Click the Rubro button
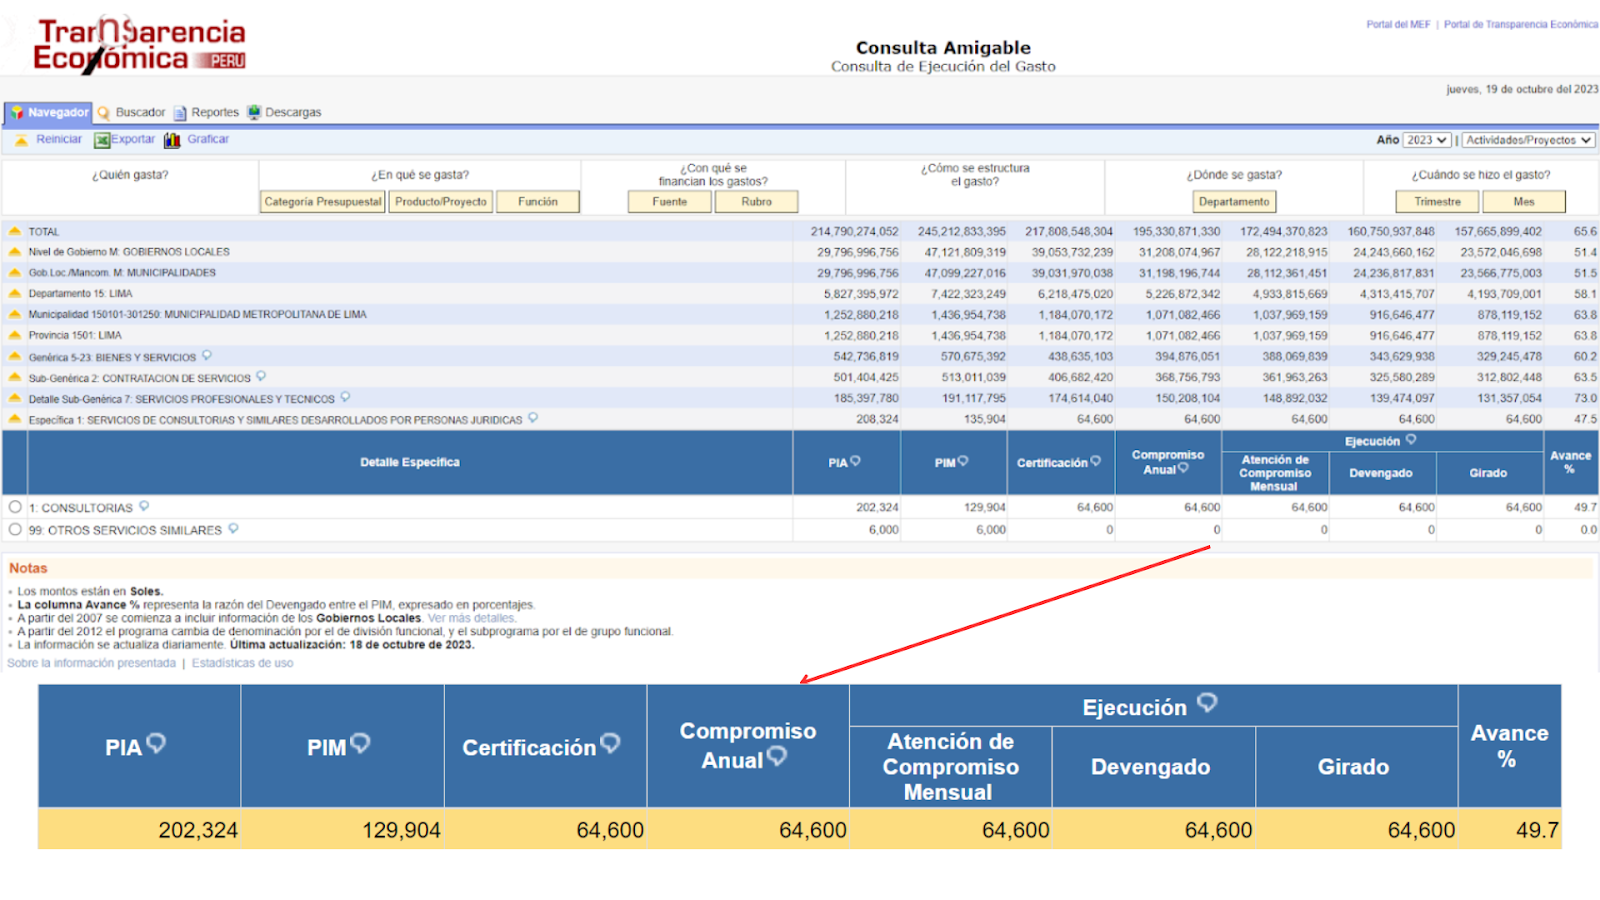The width and height of the screenshot is (1600, 900). [x=757, y=202]
